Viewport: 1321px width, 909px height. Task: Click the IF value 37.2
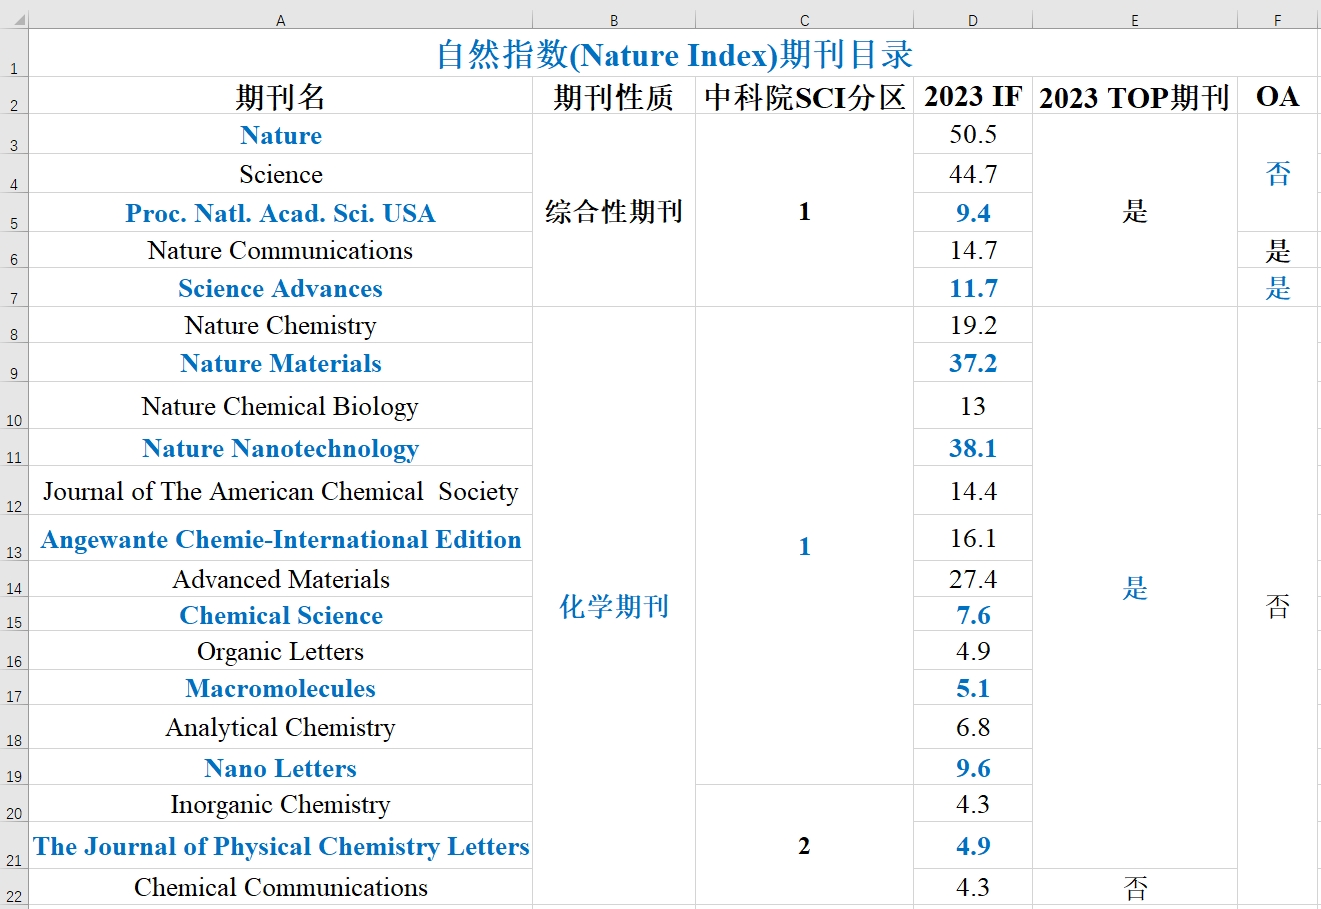[x=973, y=363]
